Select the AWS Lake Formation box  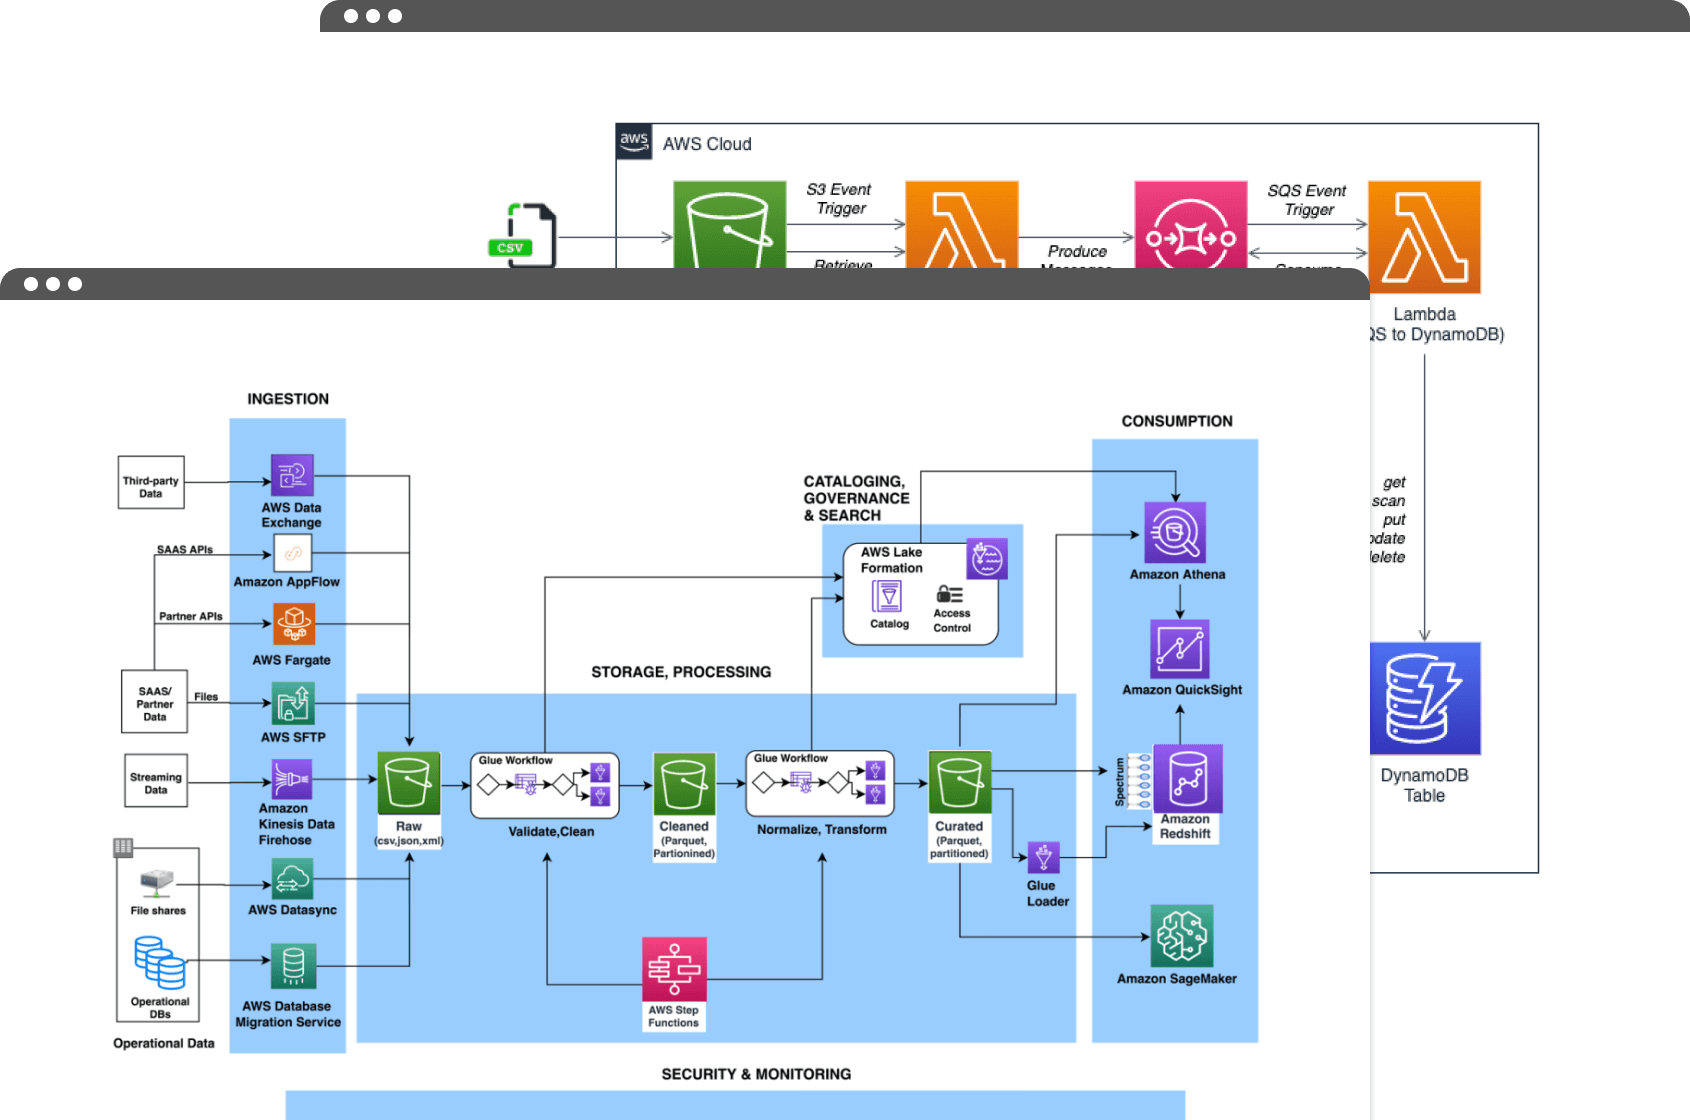(x=920, y=594)
